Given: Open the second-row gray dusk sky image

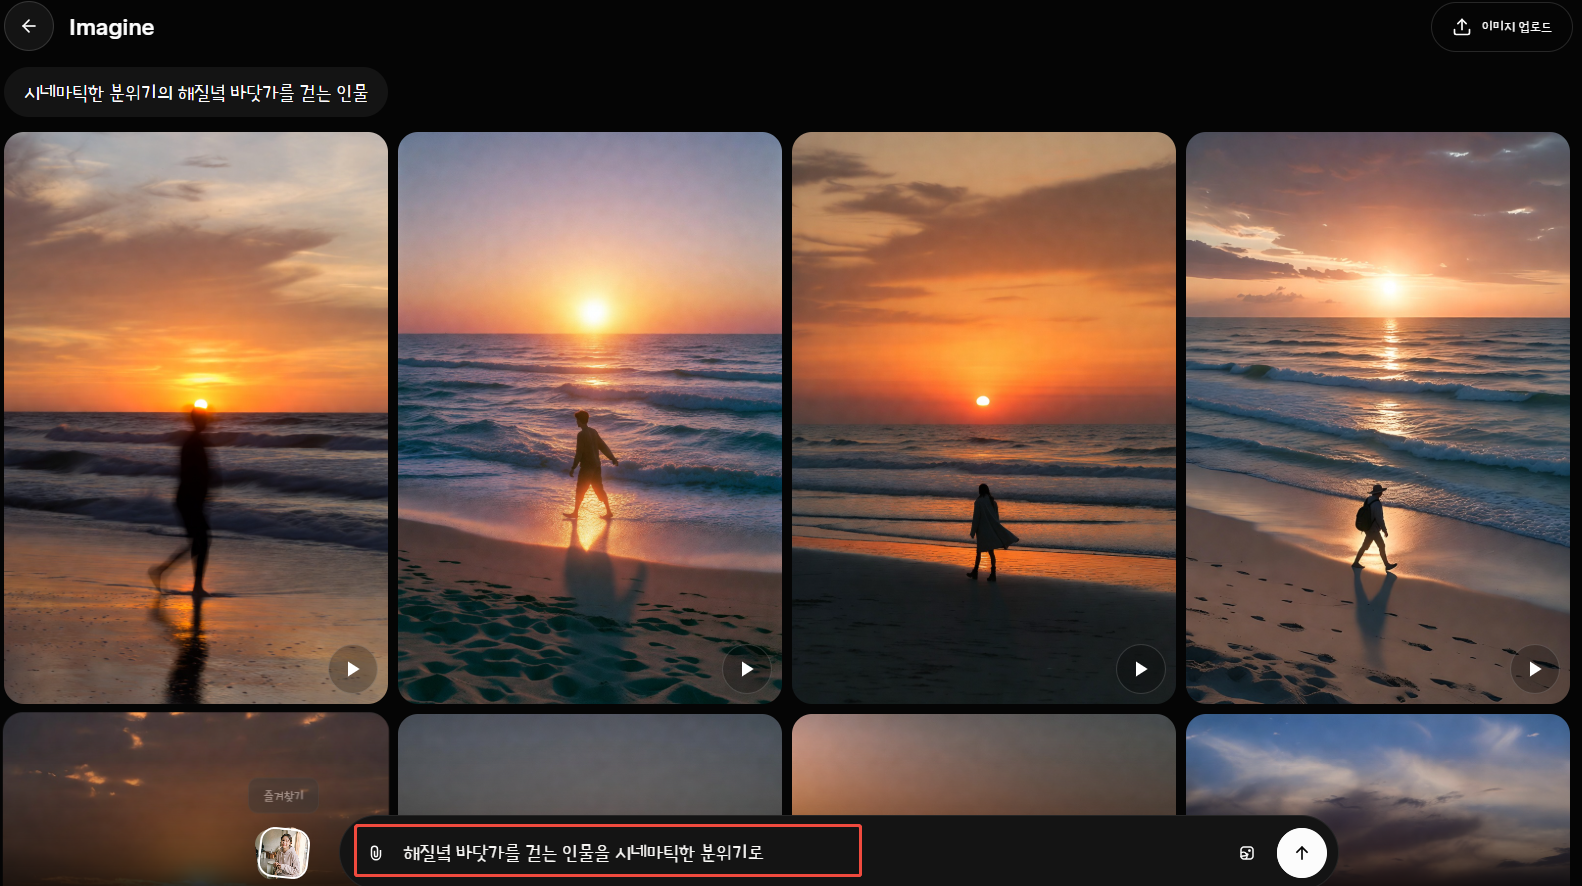Looking at the screenshot, I should [590, 765].
